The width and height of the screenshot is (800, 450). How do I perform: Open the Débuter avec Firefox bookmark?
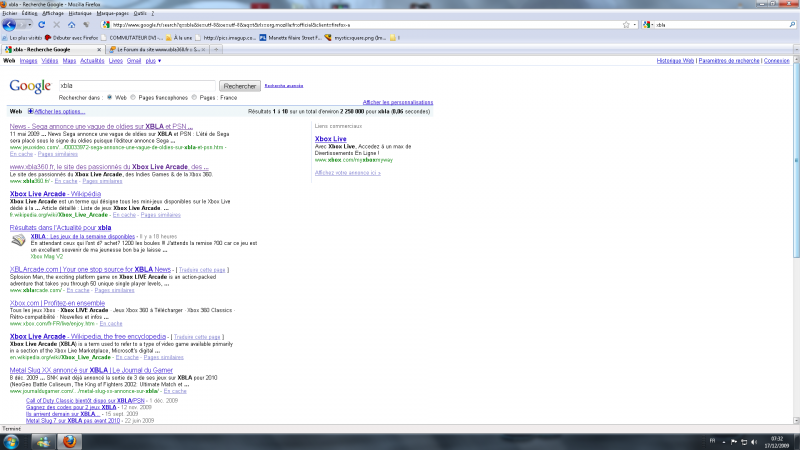tap(71, 38)
